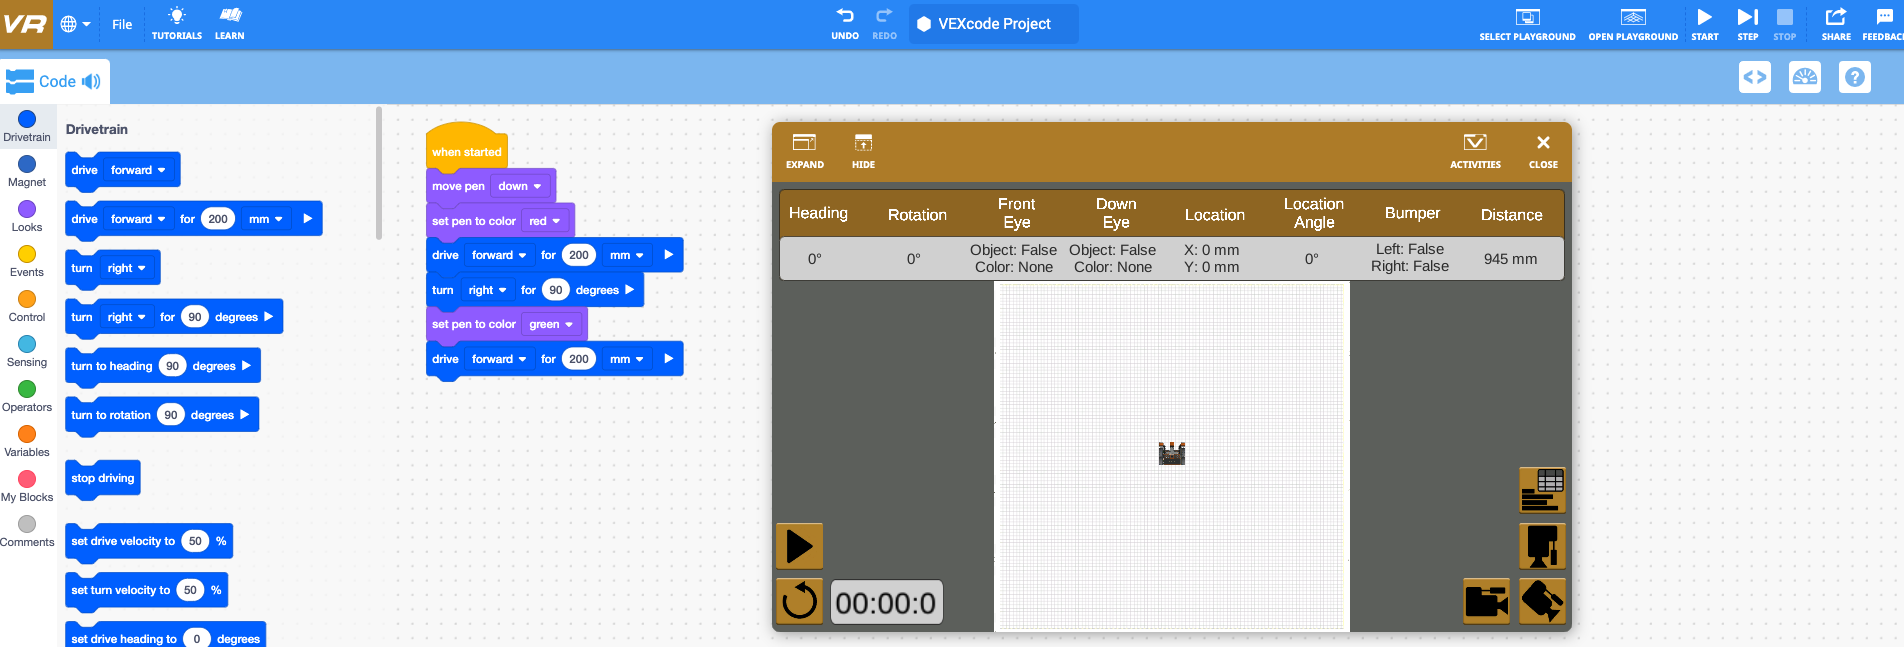Click the VEXcode Project name button
Screen dimensions: 1904x647
coord(993,24)
